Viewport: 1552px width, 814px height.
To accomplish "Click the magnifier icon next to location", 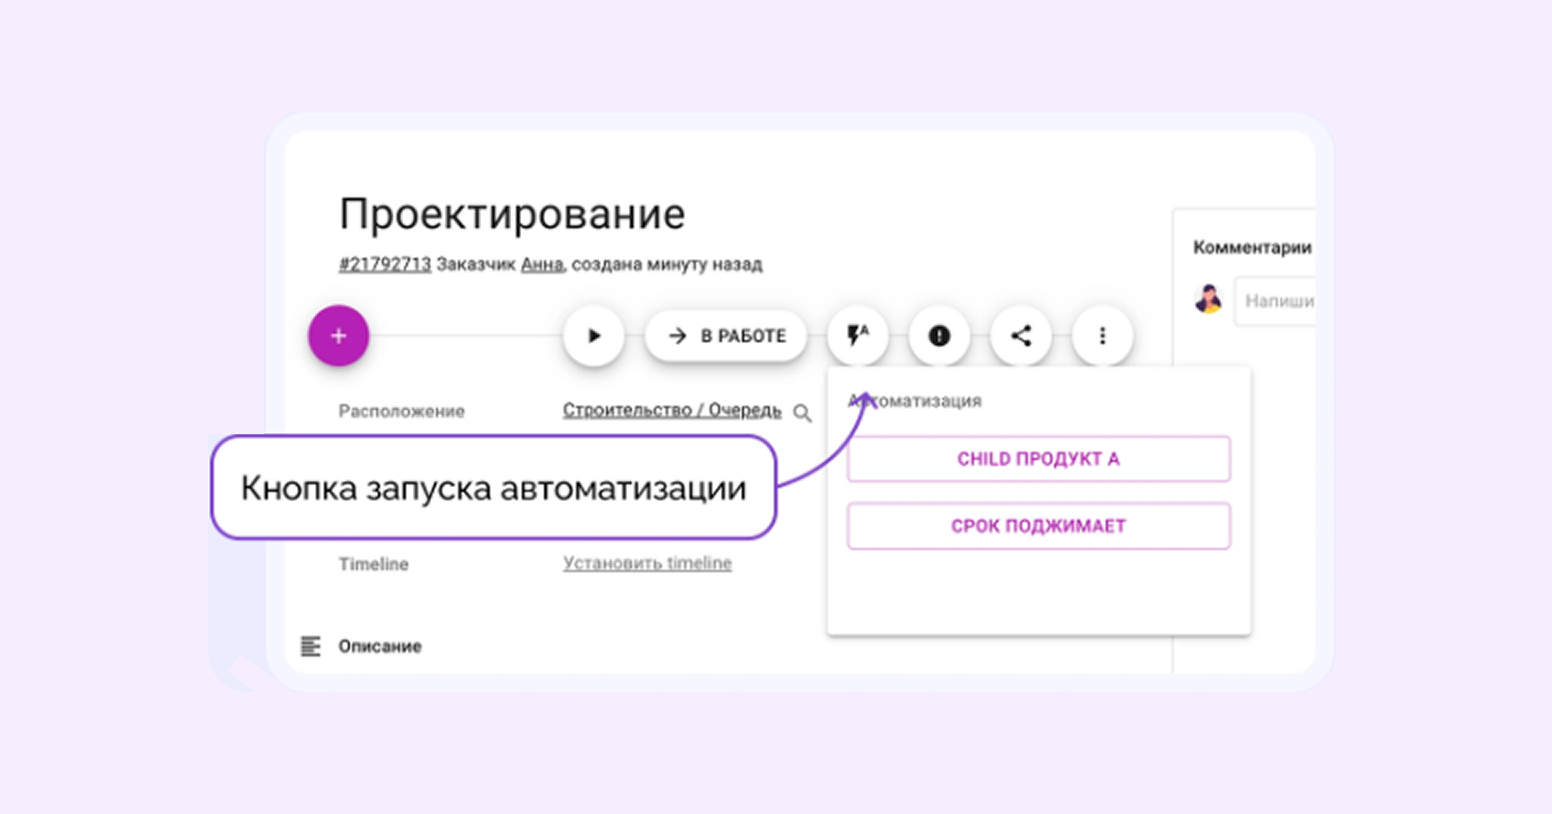I will pos(802,413).
